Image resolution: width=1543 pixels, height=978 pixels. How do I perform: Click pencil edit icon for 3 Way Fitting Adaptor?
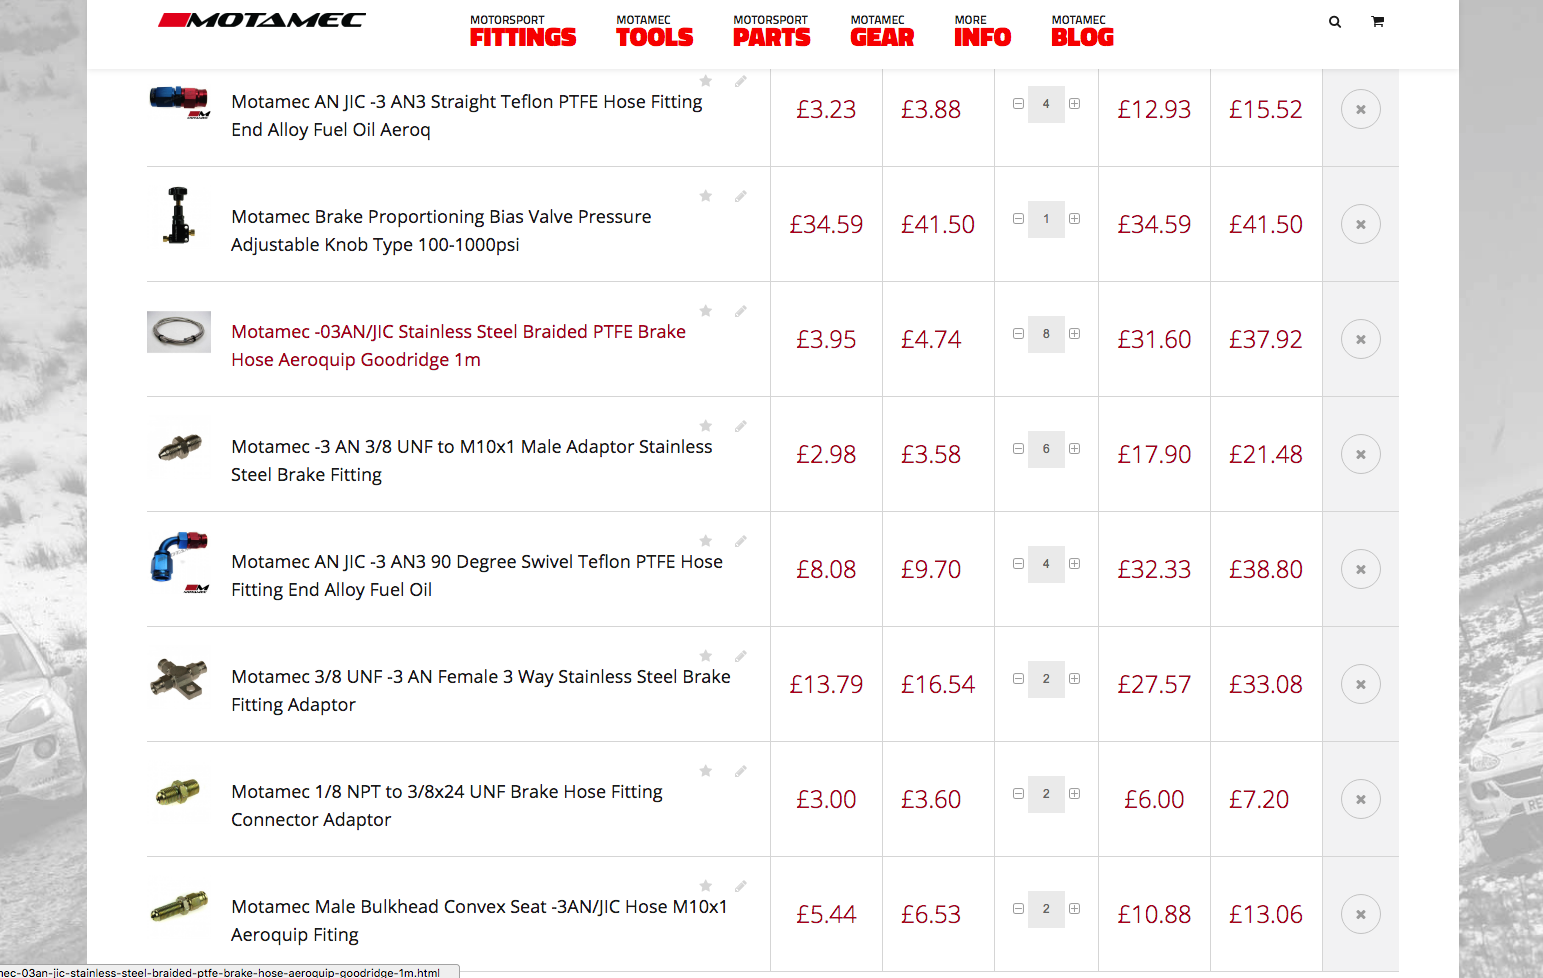(741, 656)
